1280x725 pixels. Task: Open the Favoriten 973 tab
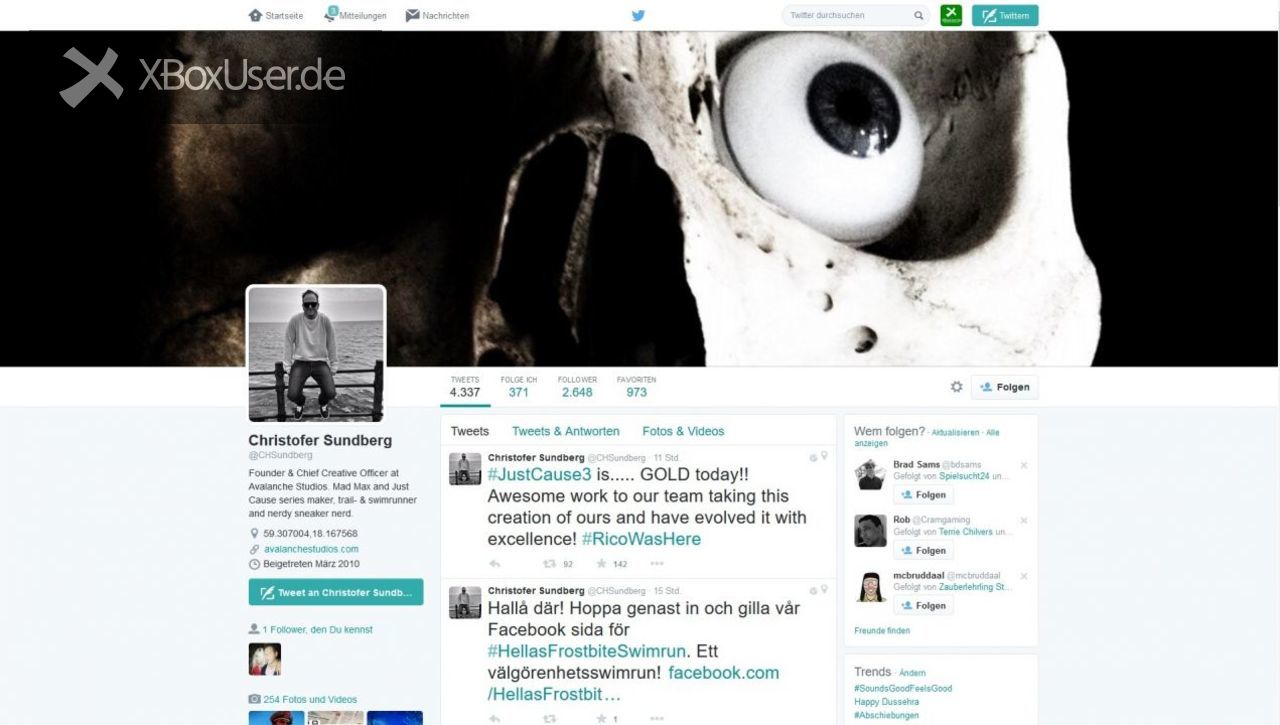(x=636, y=387)
